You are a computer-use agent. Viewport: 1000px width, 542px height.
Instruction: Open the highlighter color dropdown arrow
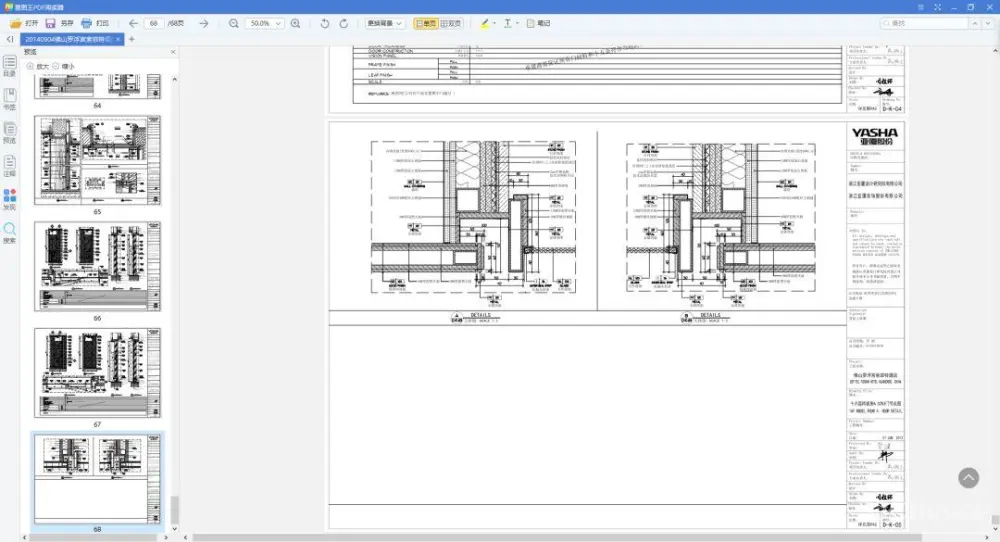[493, 23]
